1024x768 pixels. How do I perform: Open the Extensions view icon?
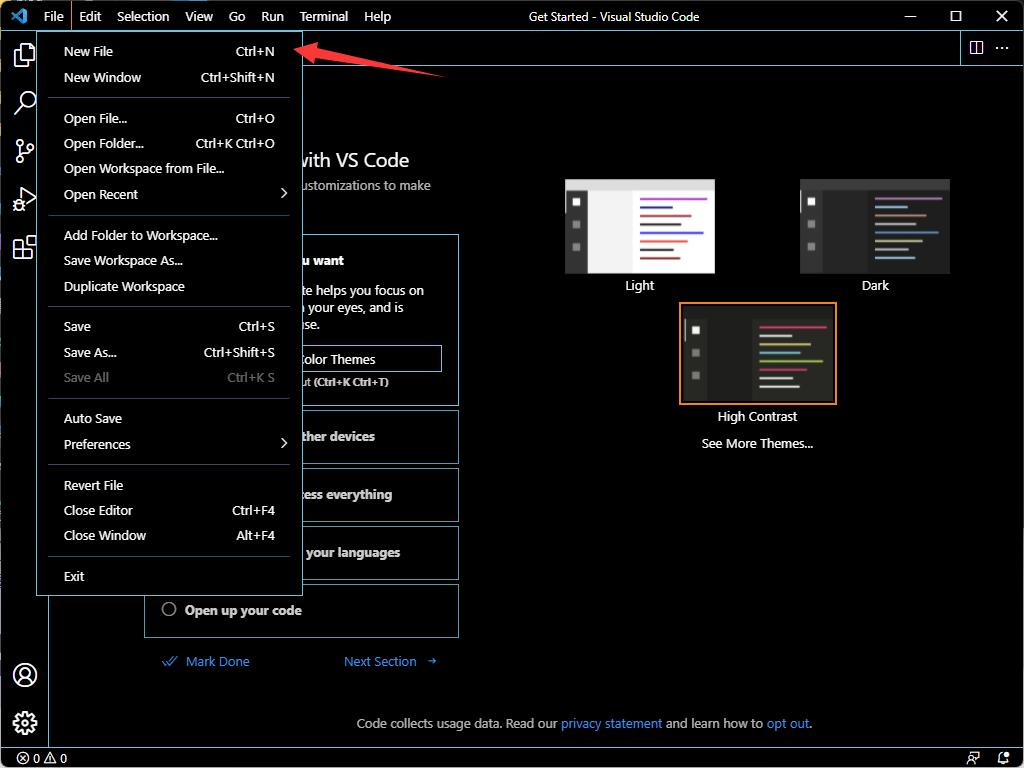(x=24, y=247)
